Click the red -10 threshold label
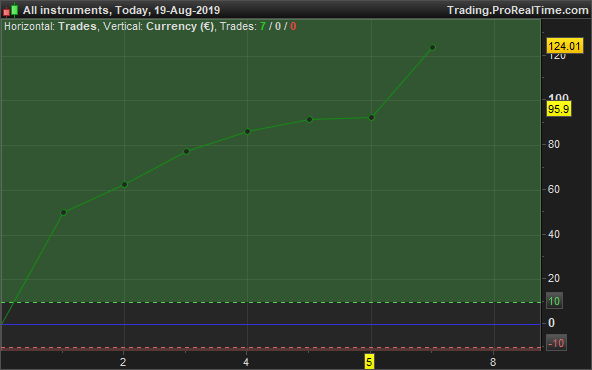This screenshot has width=592, height=370. click(x=556, y=343)
